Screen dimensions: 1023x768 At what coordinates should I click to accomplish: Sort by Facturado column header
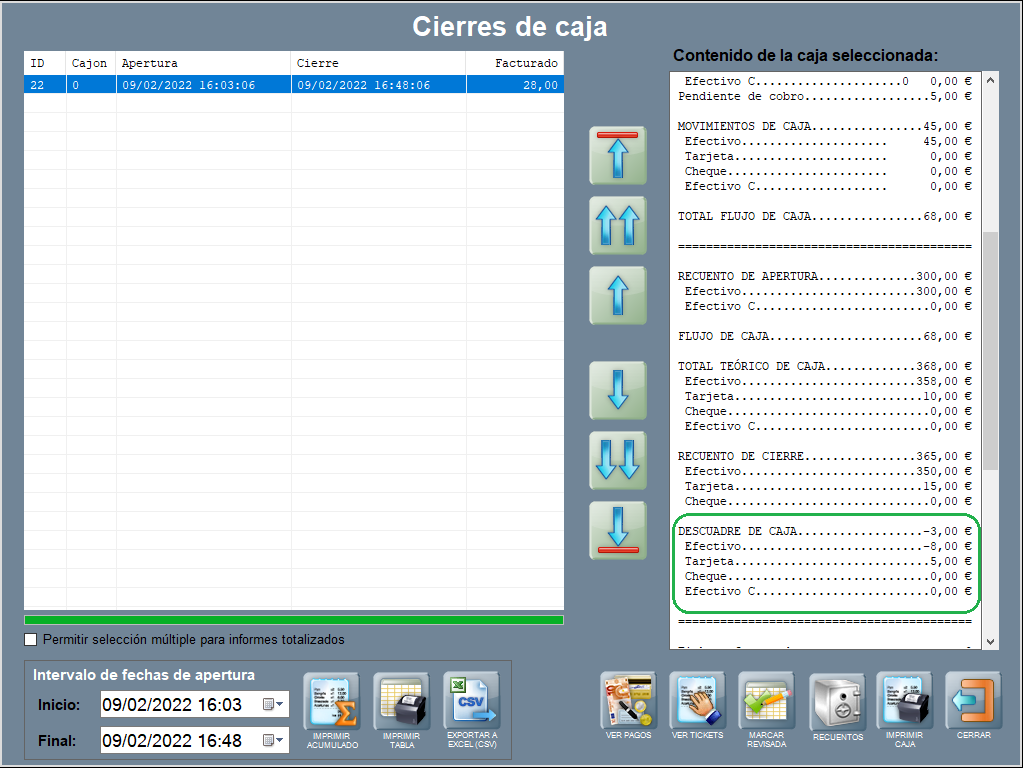coord(514,63)
